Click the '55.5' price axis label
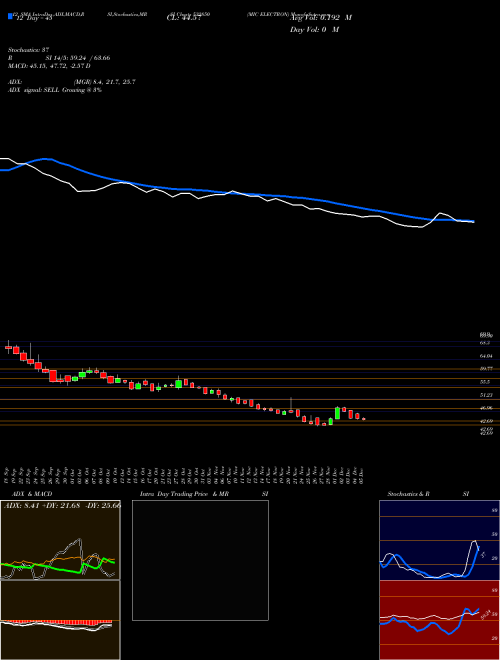Screen dimensions: 500x660 [485, 382]
